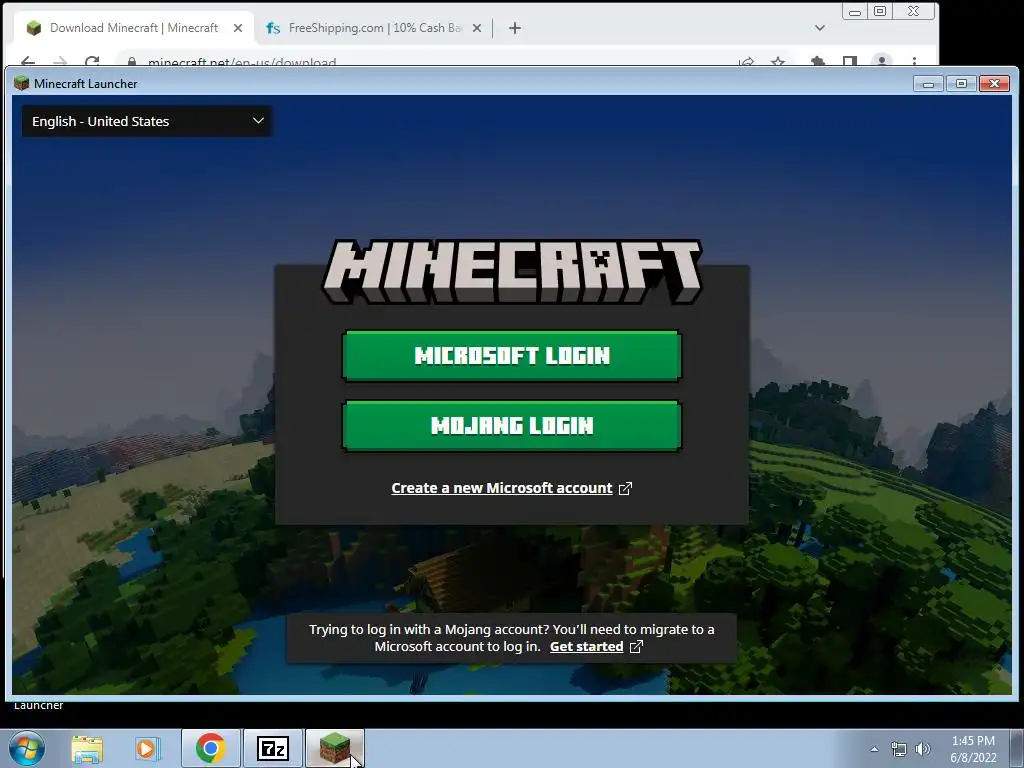Close the FreeShipping.com Chrome tab

click(477, 28)
